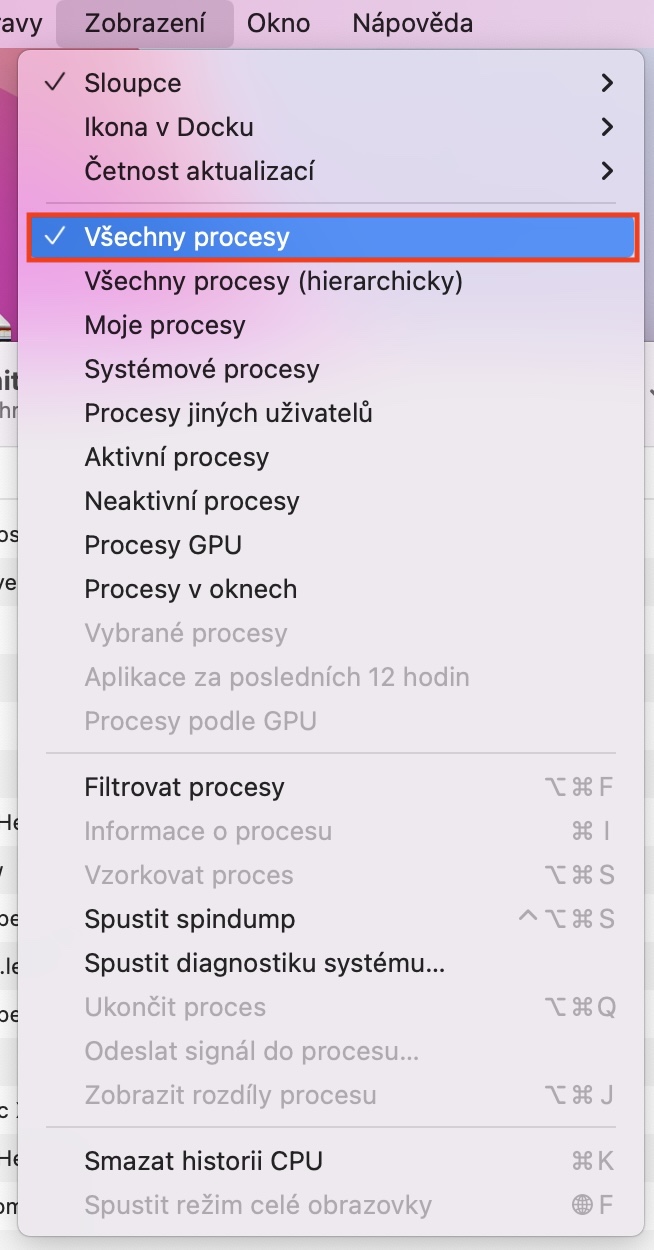654x1250 pixels.
Task: Click Filtrovat procesy menu item
Action: pos(185,787)
